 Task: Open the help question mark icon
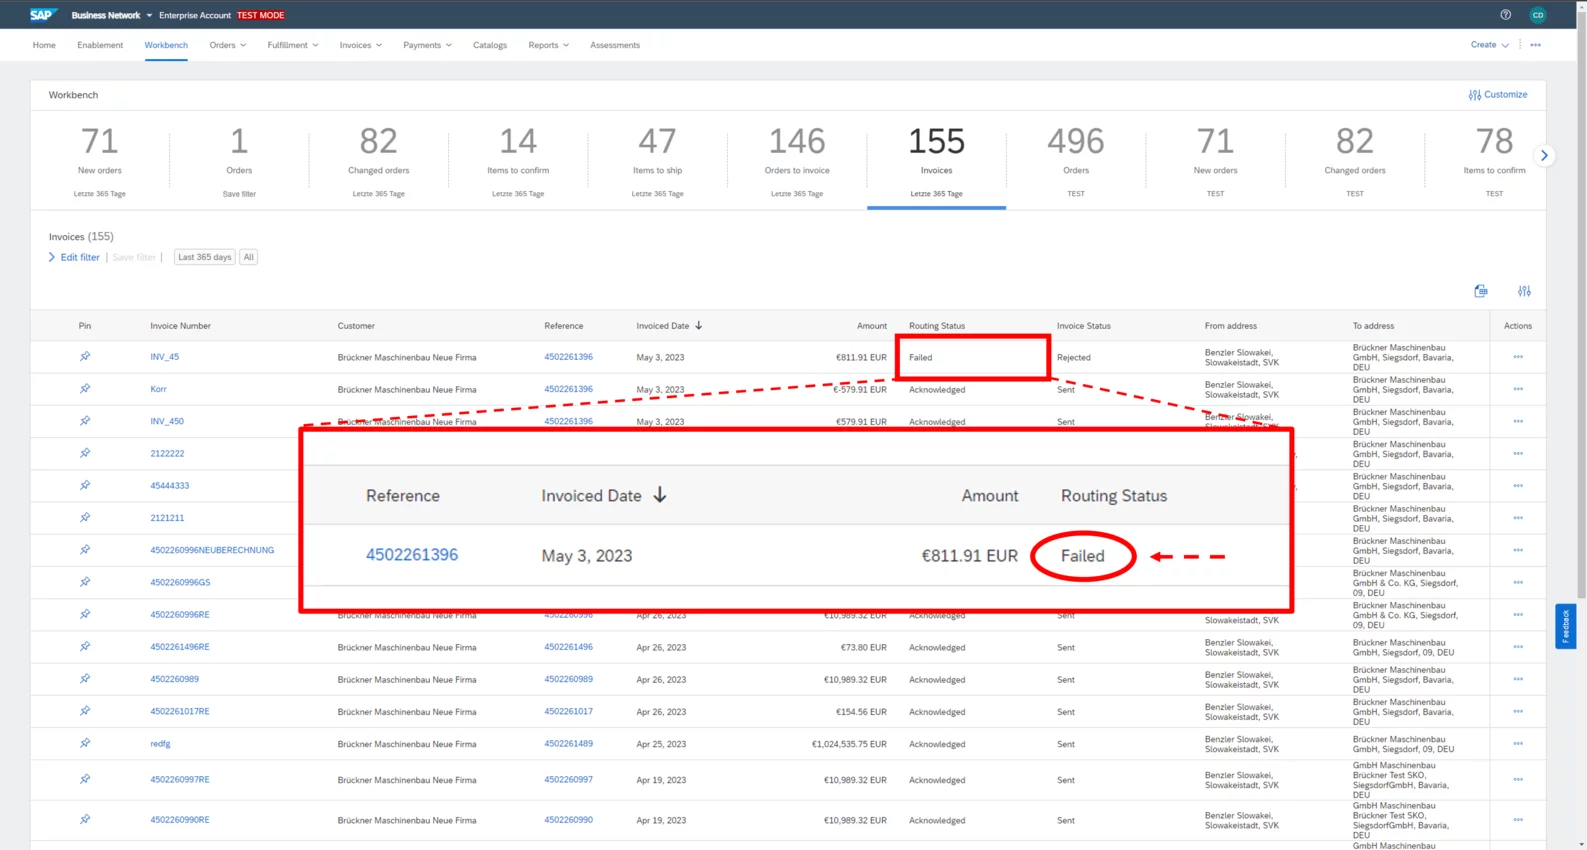[1505, 15]
